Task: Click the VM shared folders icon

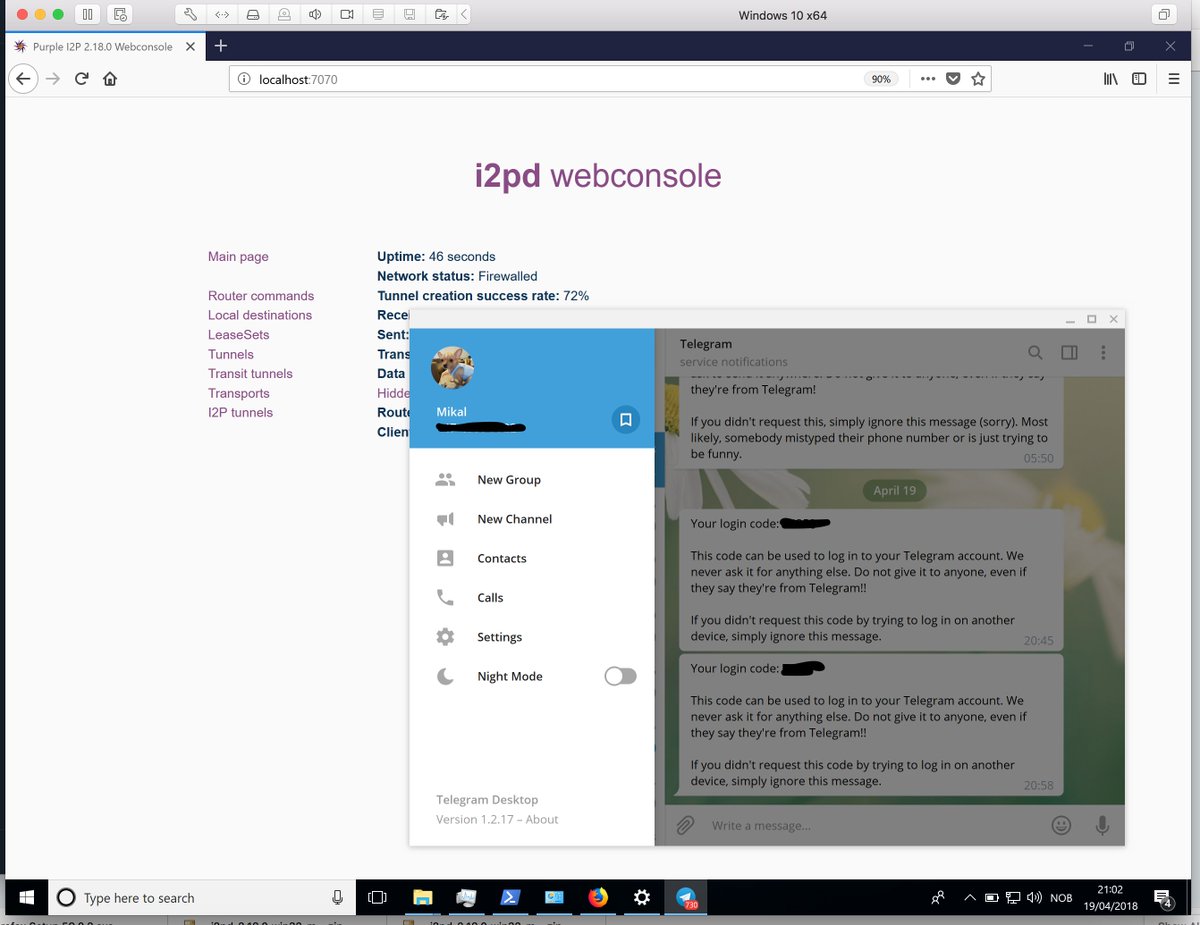Action: [441, 15]
